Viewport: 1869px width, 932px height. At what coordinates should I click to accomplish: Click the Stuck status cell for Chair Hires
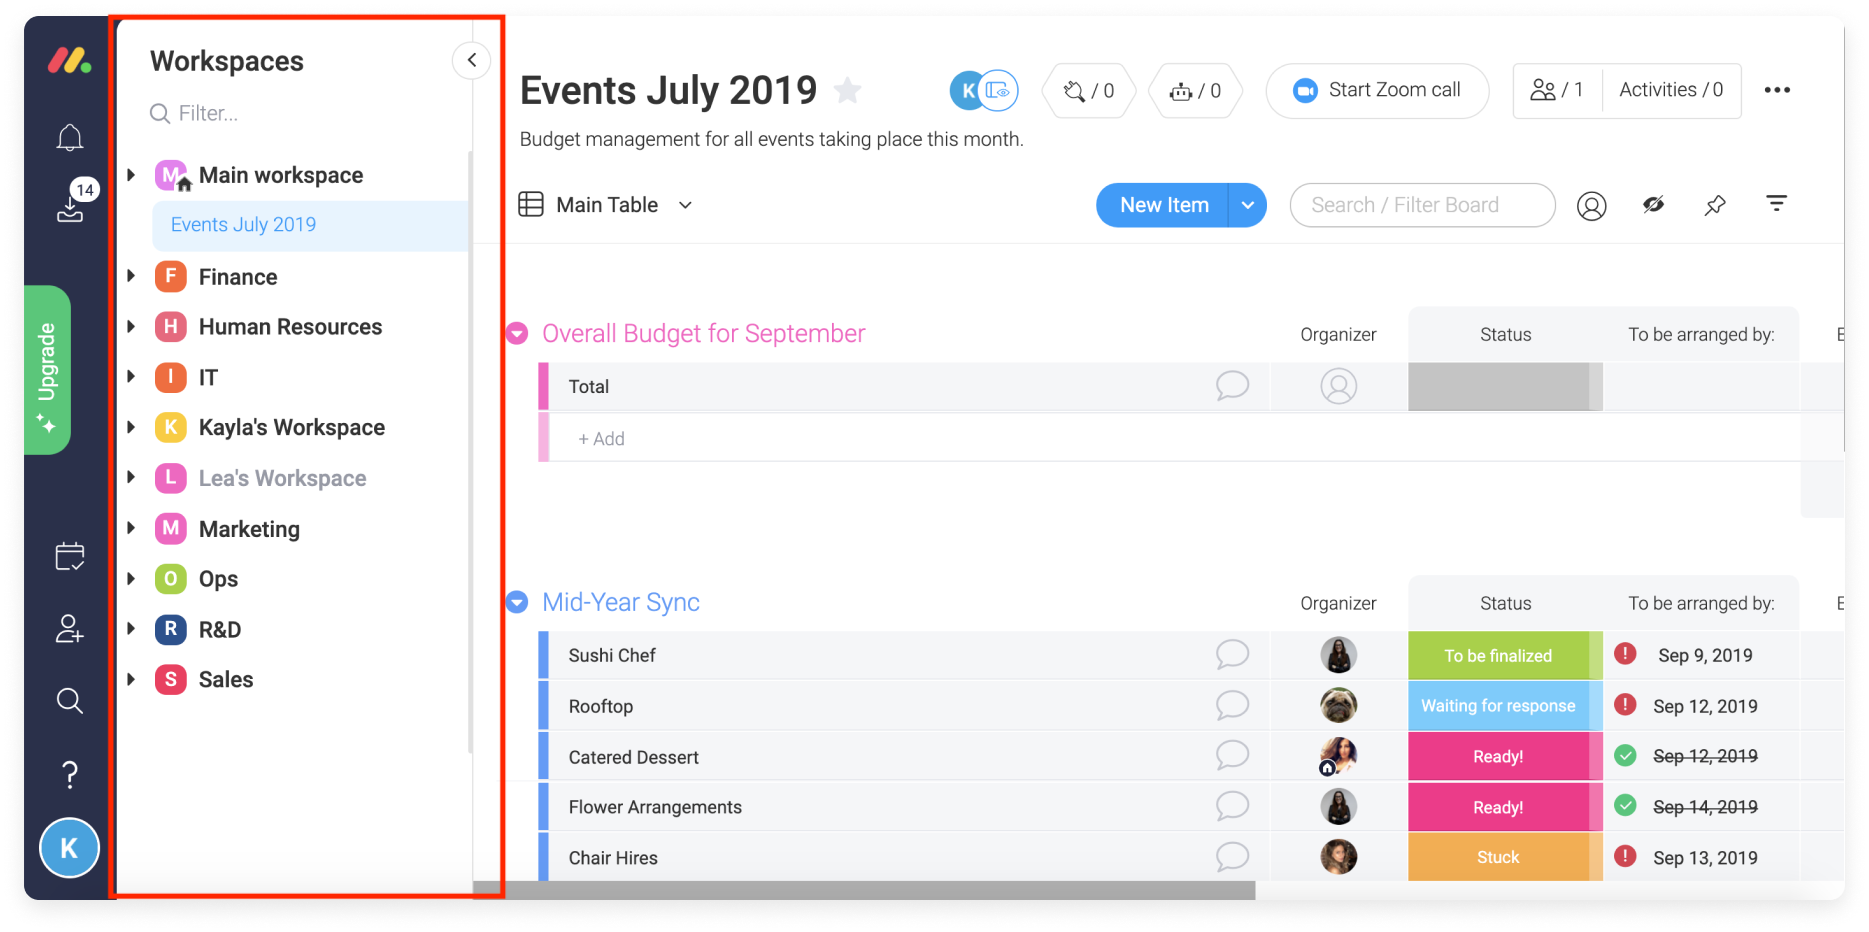pyautogui.click(x=1498, y=857)
